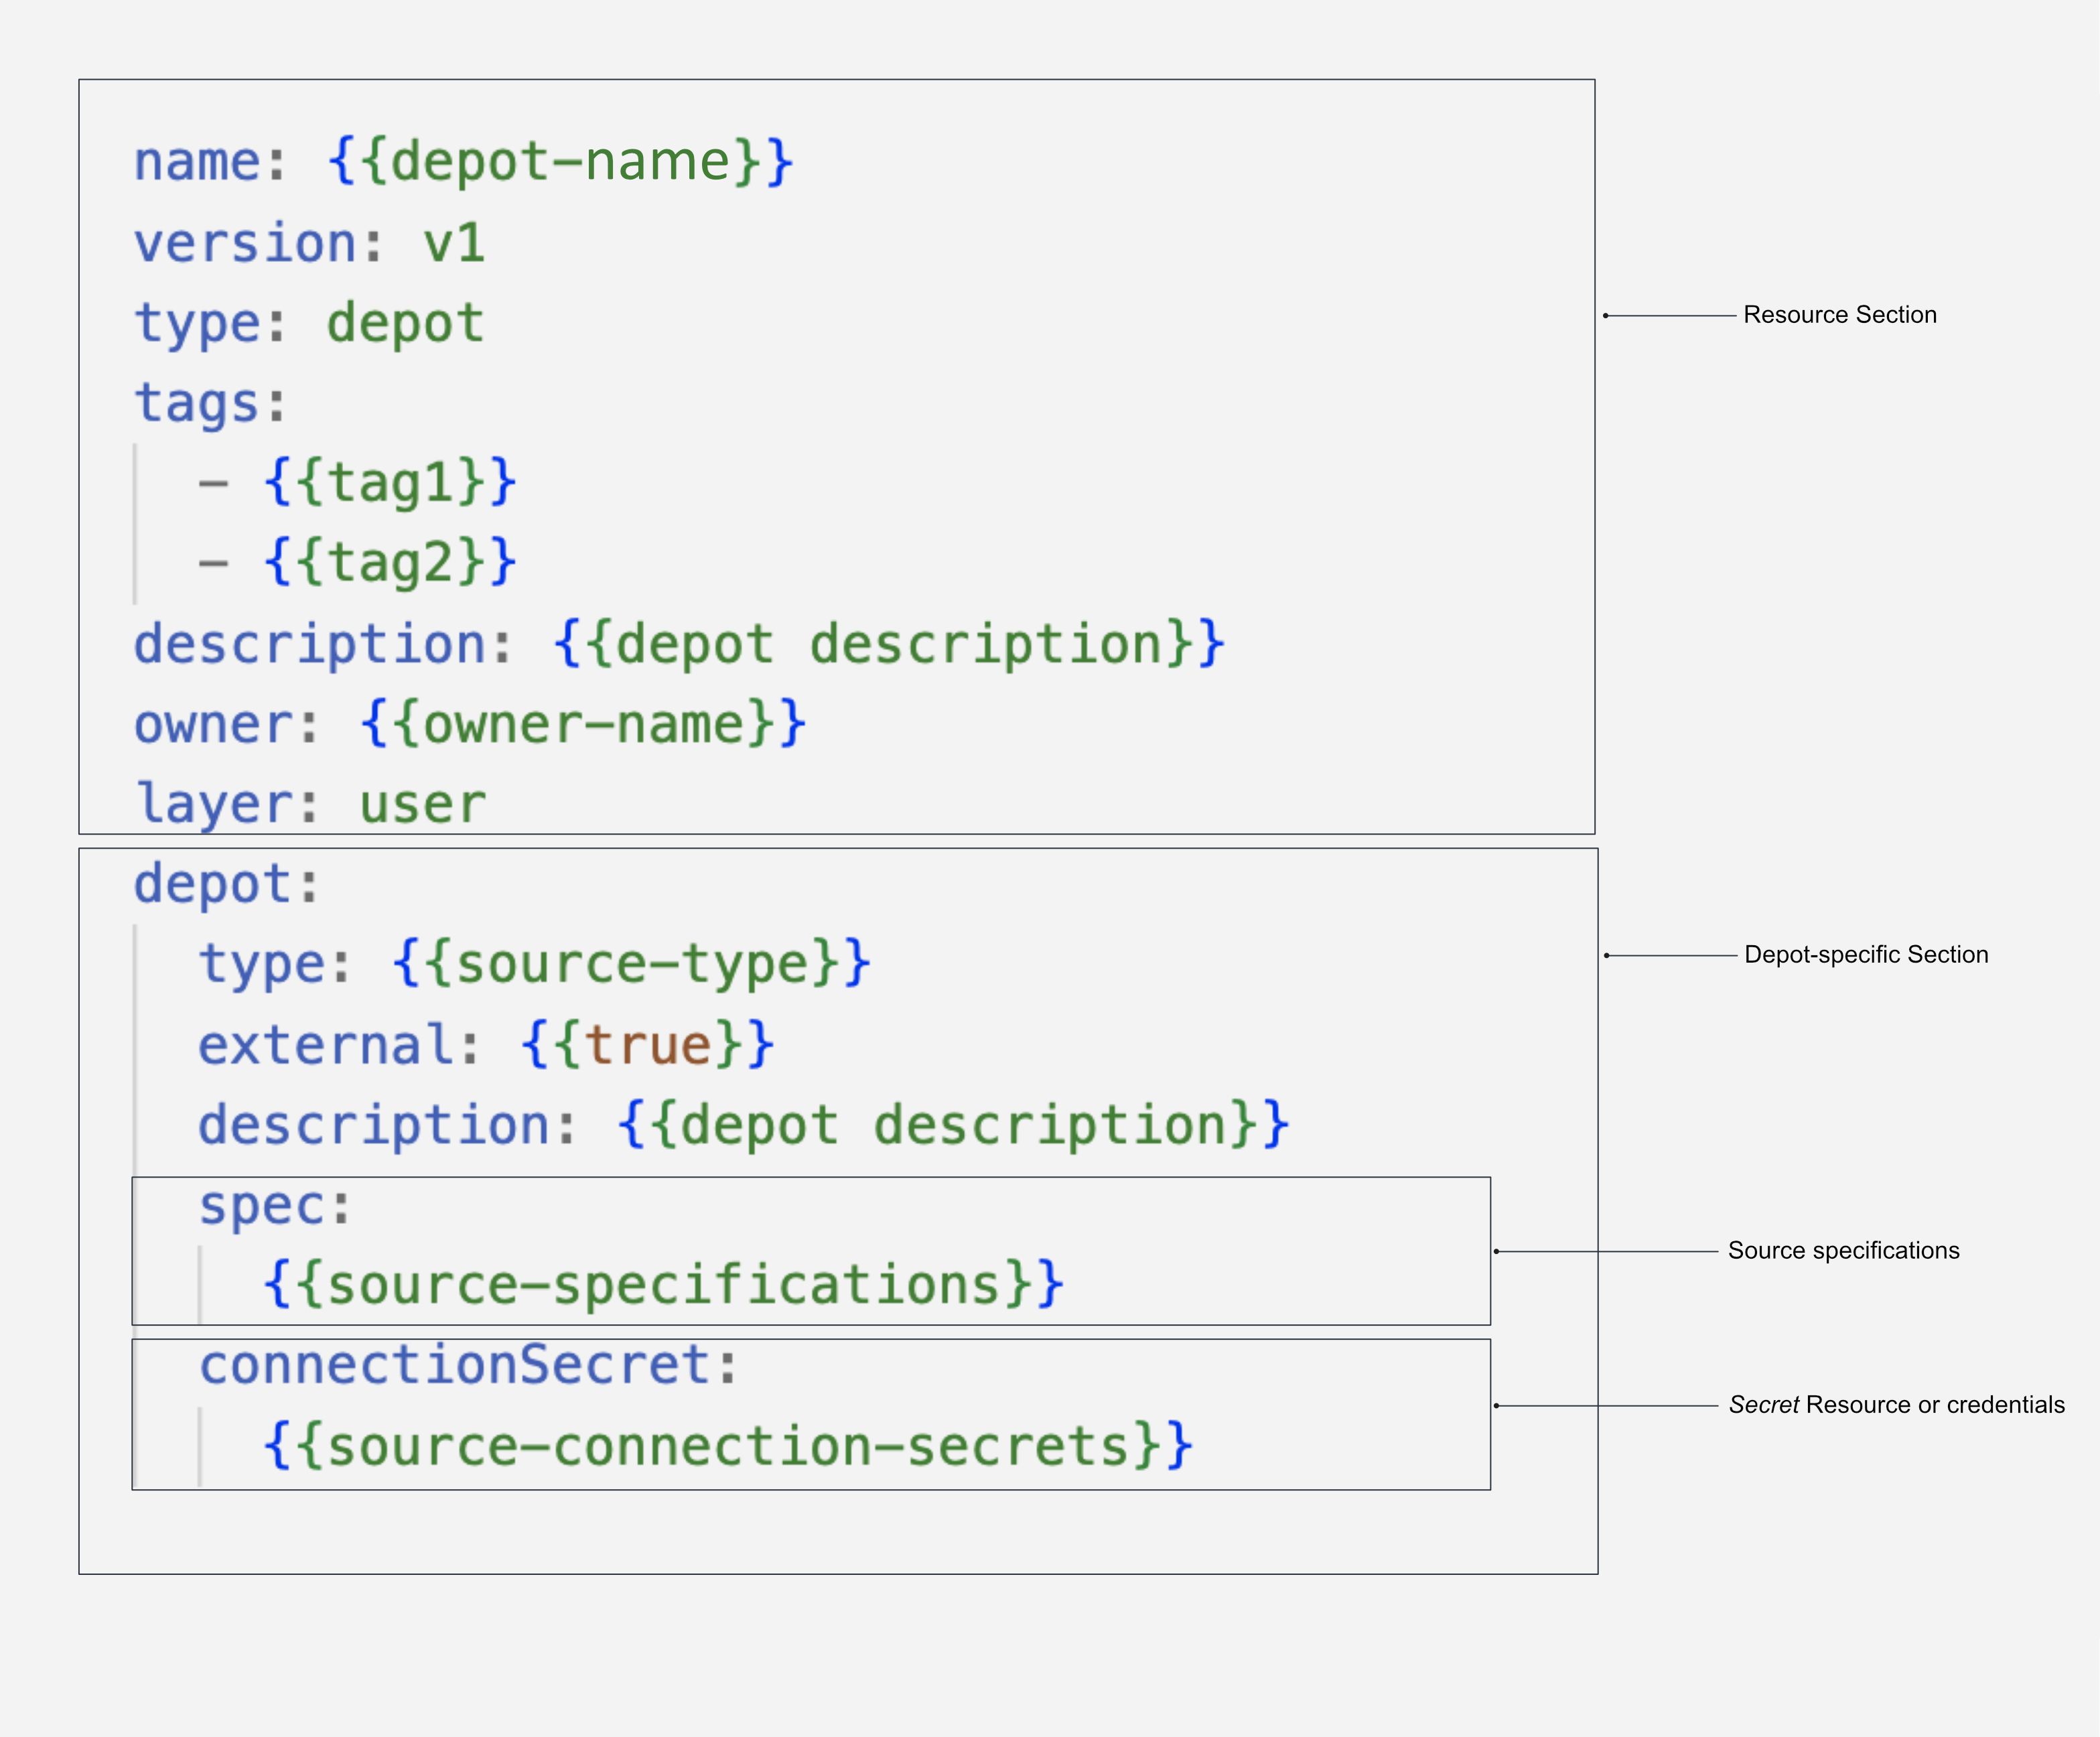Click the 'type: depot' line
The width and height of the screenshot is (2100, 1737).
click(x=310, y=324)
